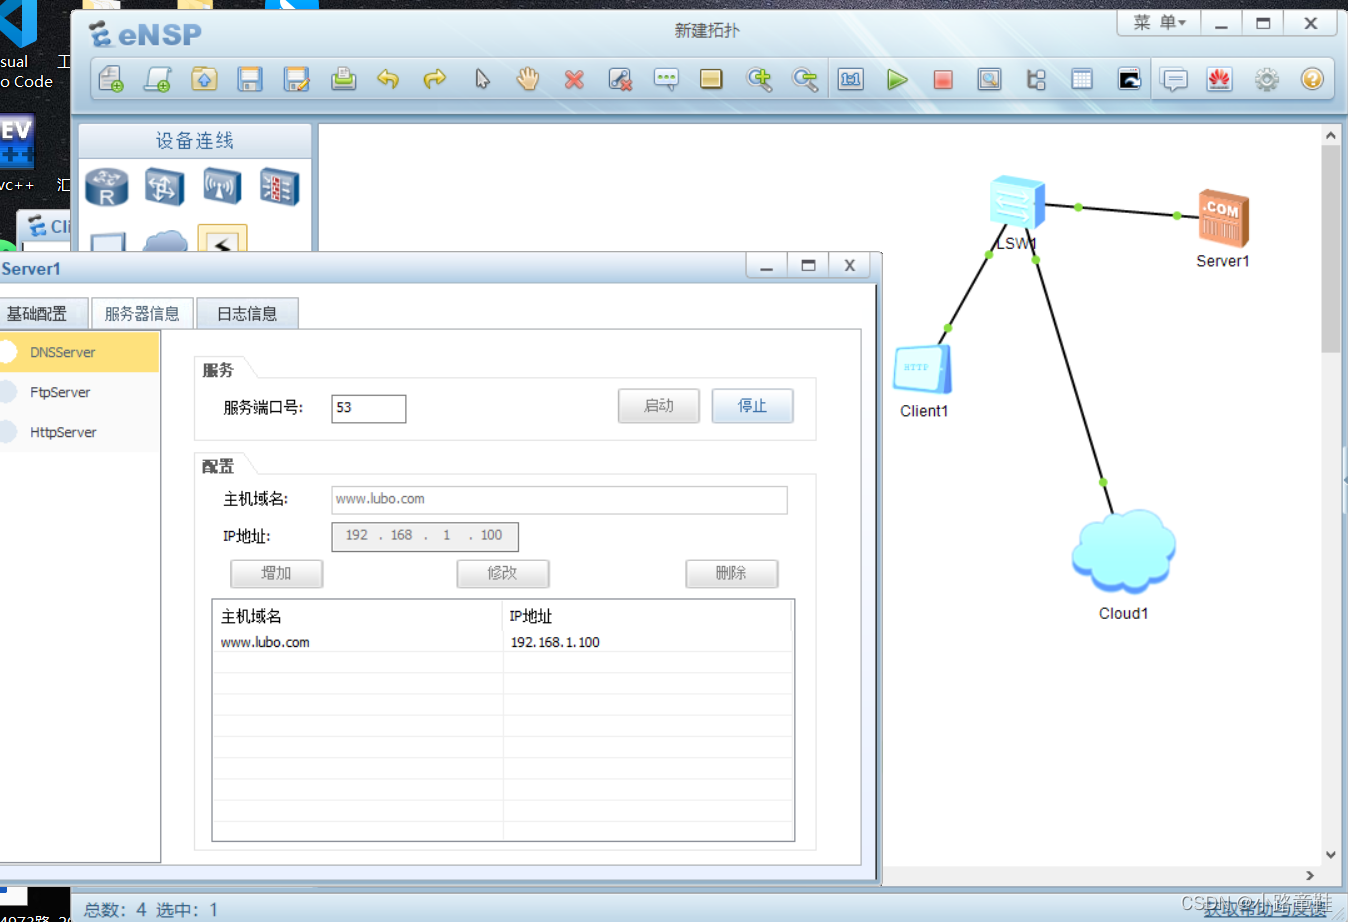The height and width of the screenshot is (922, 1348).
Task: Click the delete all connections icon
Action: click(620, 79)
